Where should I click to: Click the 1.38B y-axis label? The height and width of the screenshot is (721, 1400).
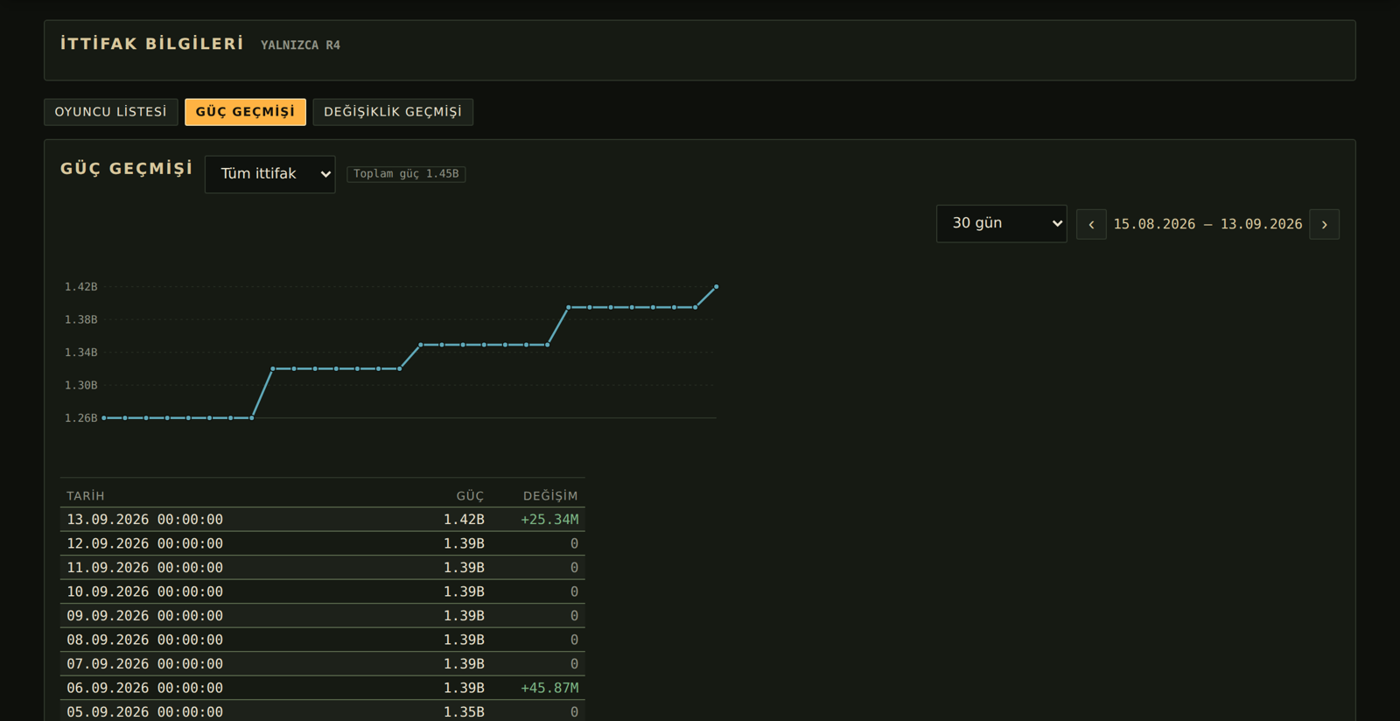pyautogui.click(x=81, y=320)
